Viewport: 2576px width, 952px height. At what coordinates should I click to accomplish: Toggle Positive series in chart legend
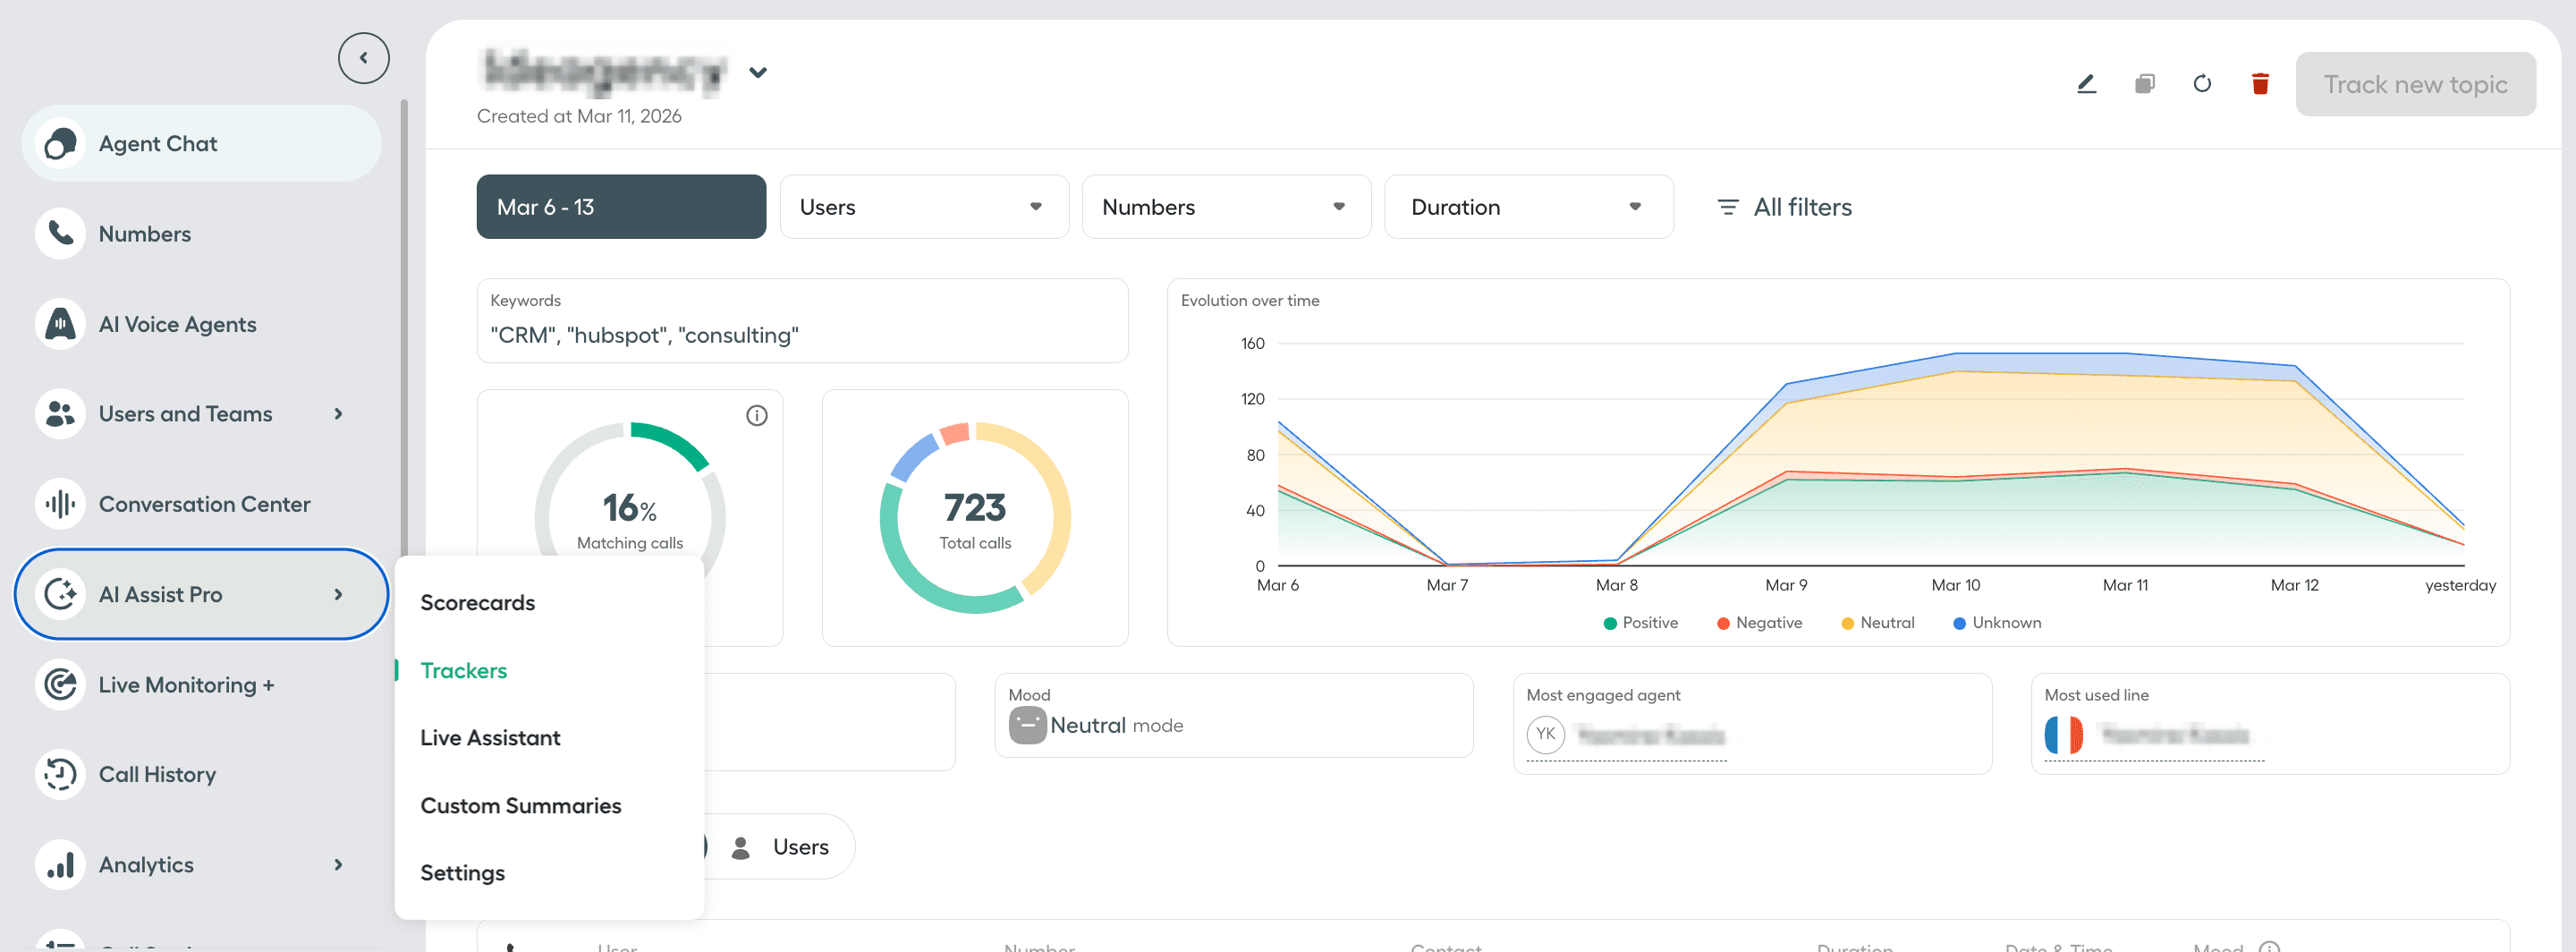pos(1640,623)
